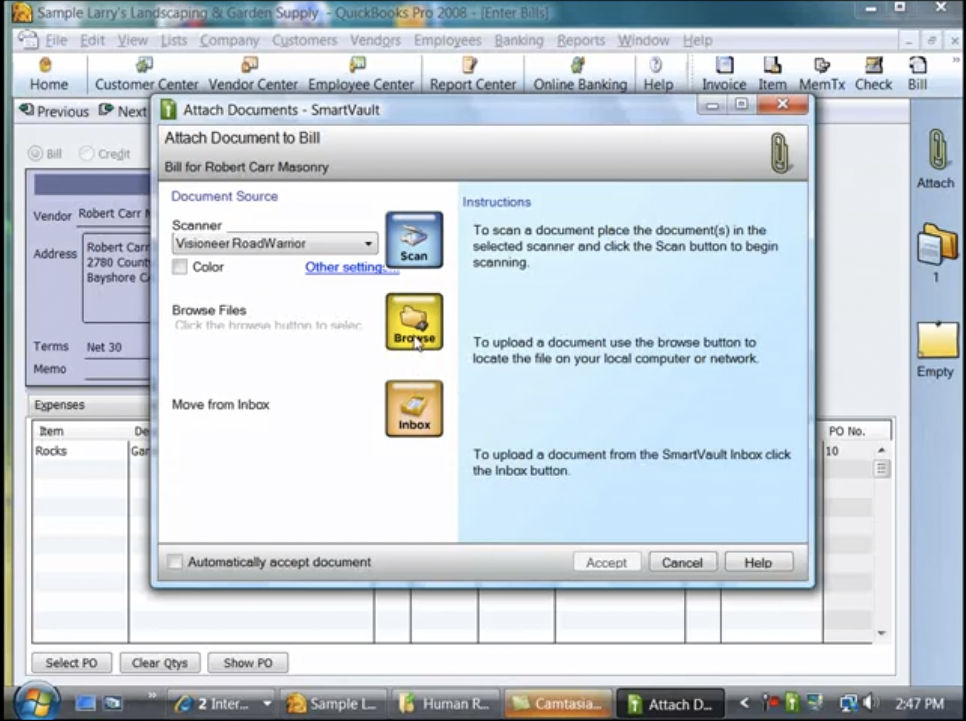Screen dimensions: 966x721
Task: Click the Empty note icon in sidebar
Action: pos(936,342)
